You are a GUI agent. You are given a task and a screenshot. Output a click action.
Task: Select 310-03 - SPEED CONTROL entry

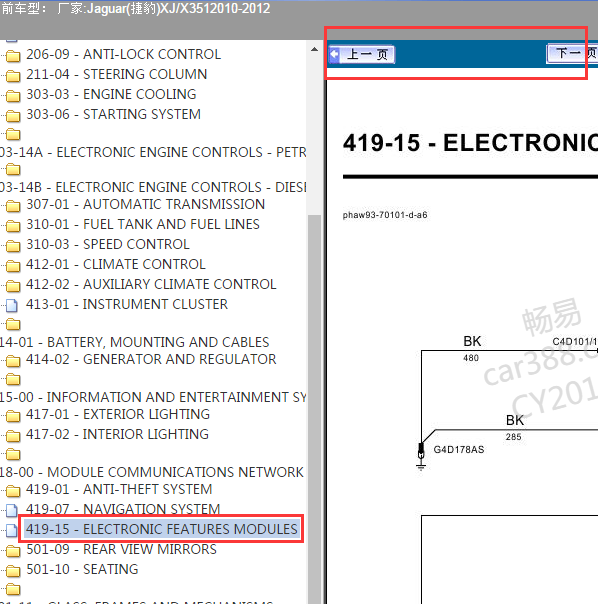108,244
